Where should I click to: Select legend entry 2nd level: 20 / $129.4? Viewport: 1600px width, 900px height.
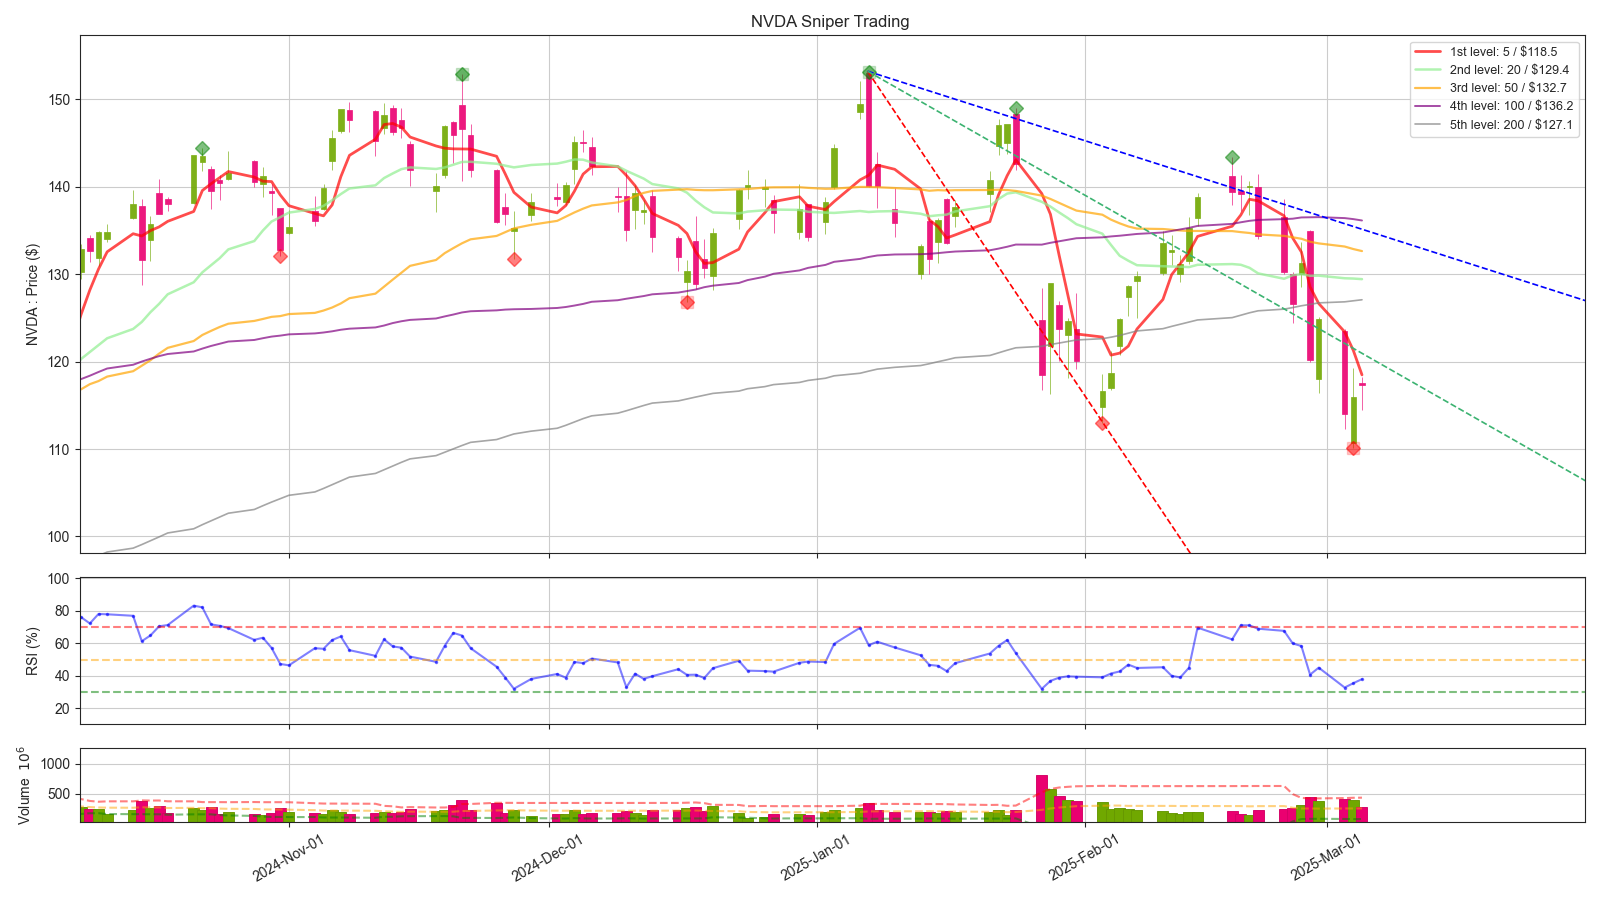tap(1509, 70)
